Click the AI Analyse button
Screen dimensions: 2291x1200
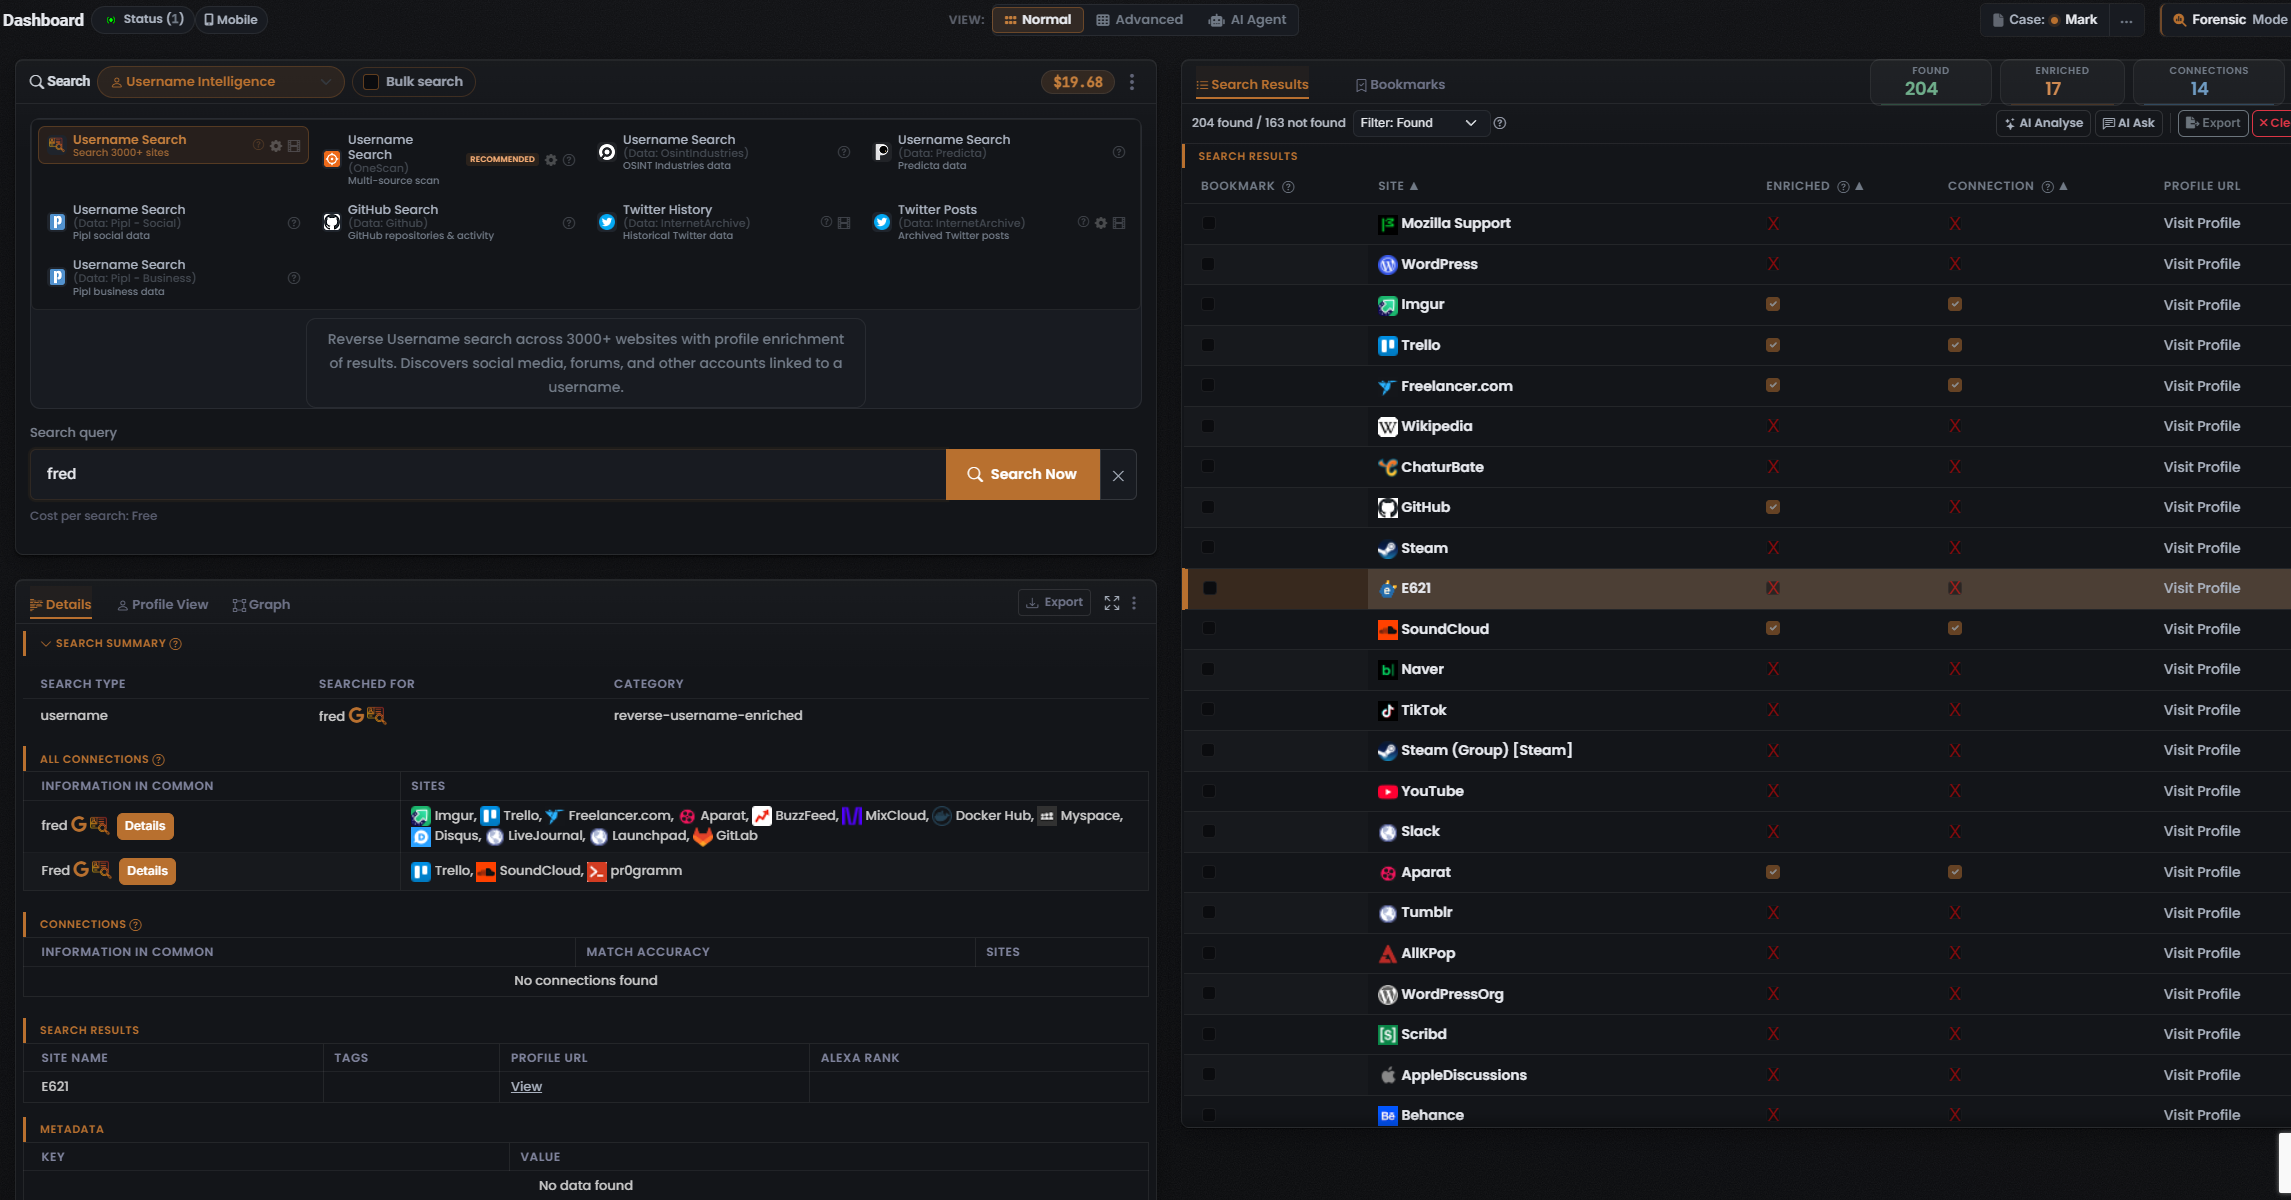tap(2043, 123)
